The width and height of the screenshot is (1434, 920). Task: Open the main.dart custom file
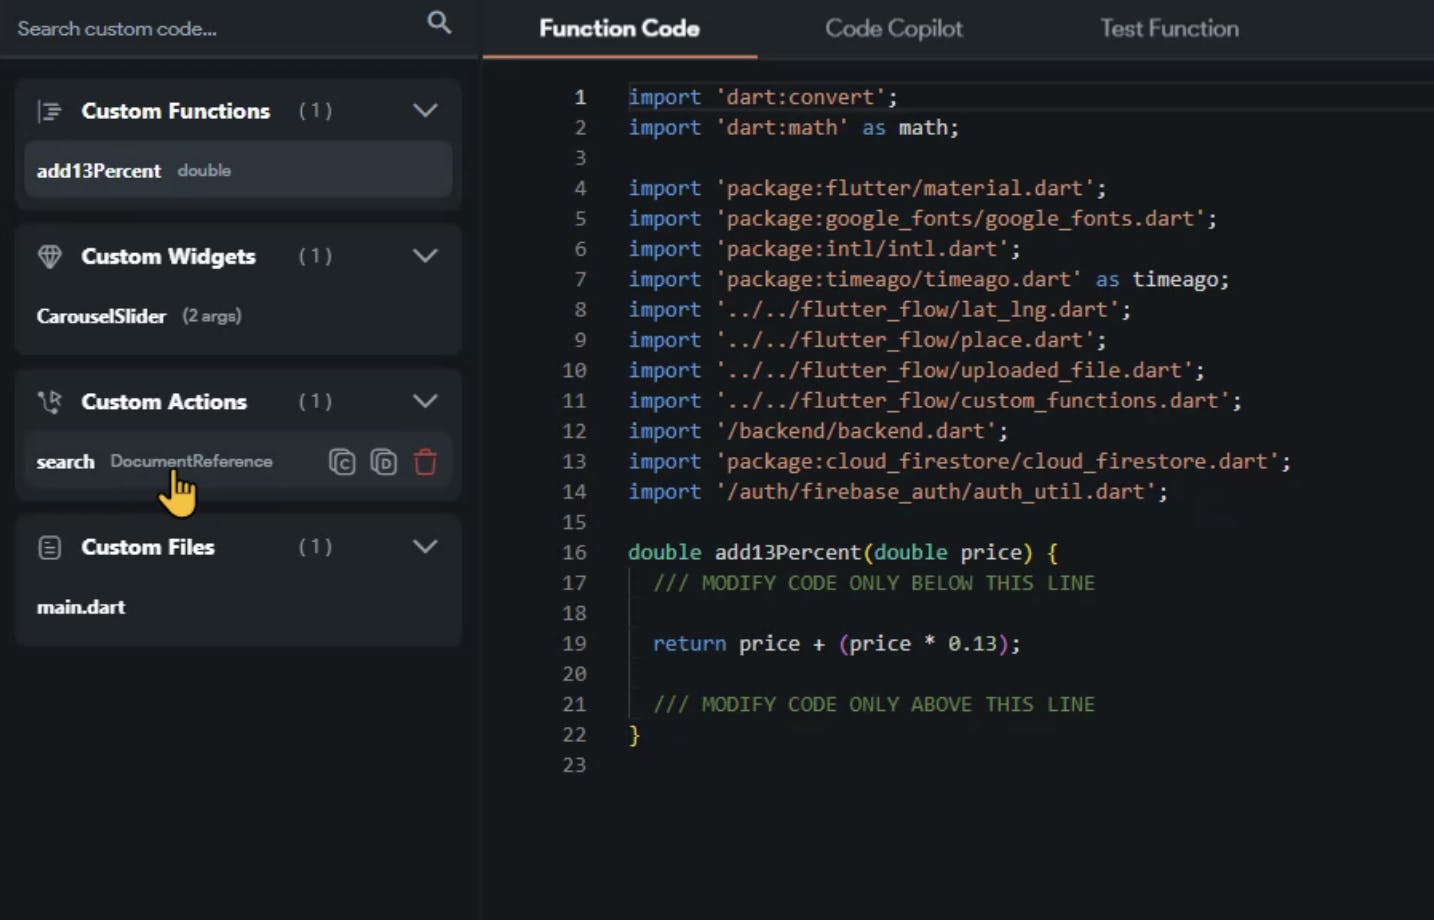(238, 607)
